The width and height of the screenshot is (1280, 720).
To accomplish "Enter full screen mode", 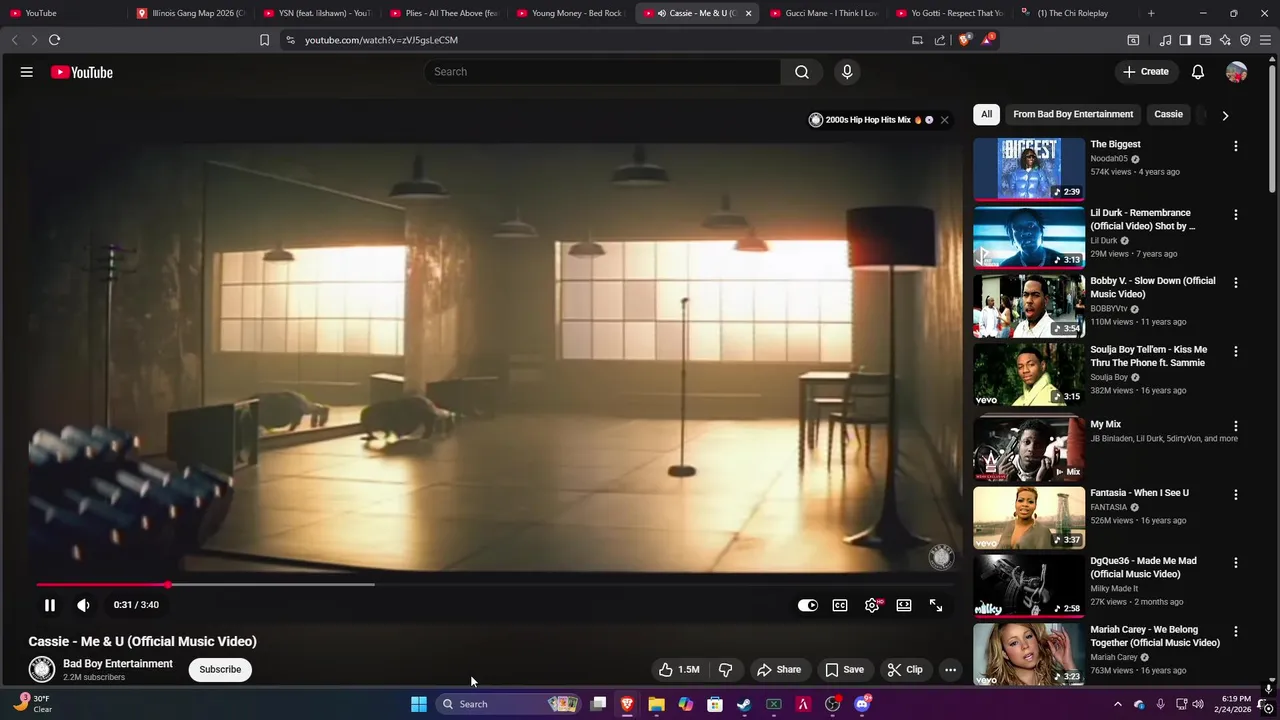I will coord(936,605).
